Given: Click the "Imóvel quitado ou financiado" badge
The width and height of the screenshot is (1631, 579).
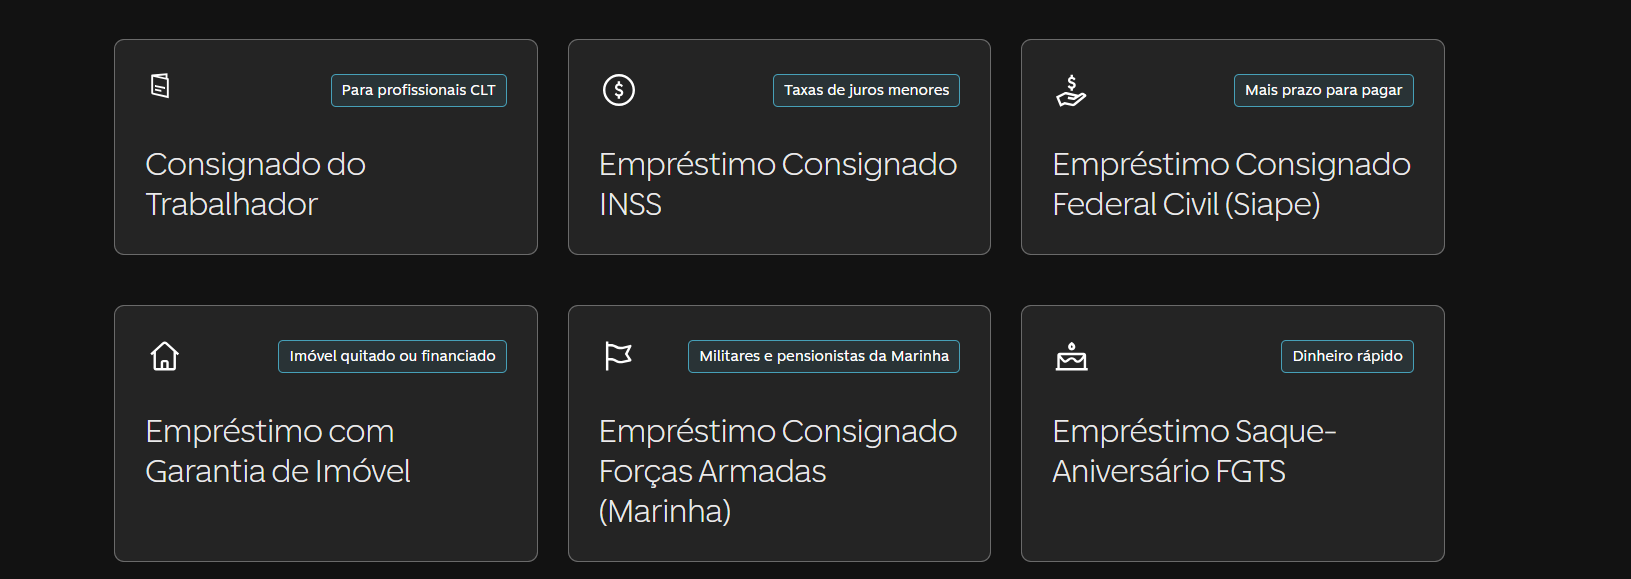Looking at the screenshot, I should tap(392, 356).
